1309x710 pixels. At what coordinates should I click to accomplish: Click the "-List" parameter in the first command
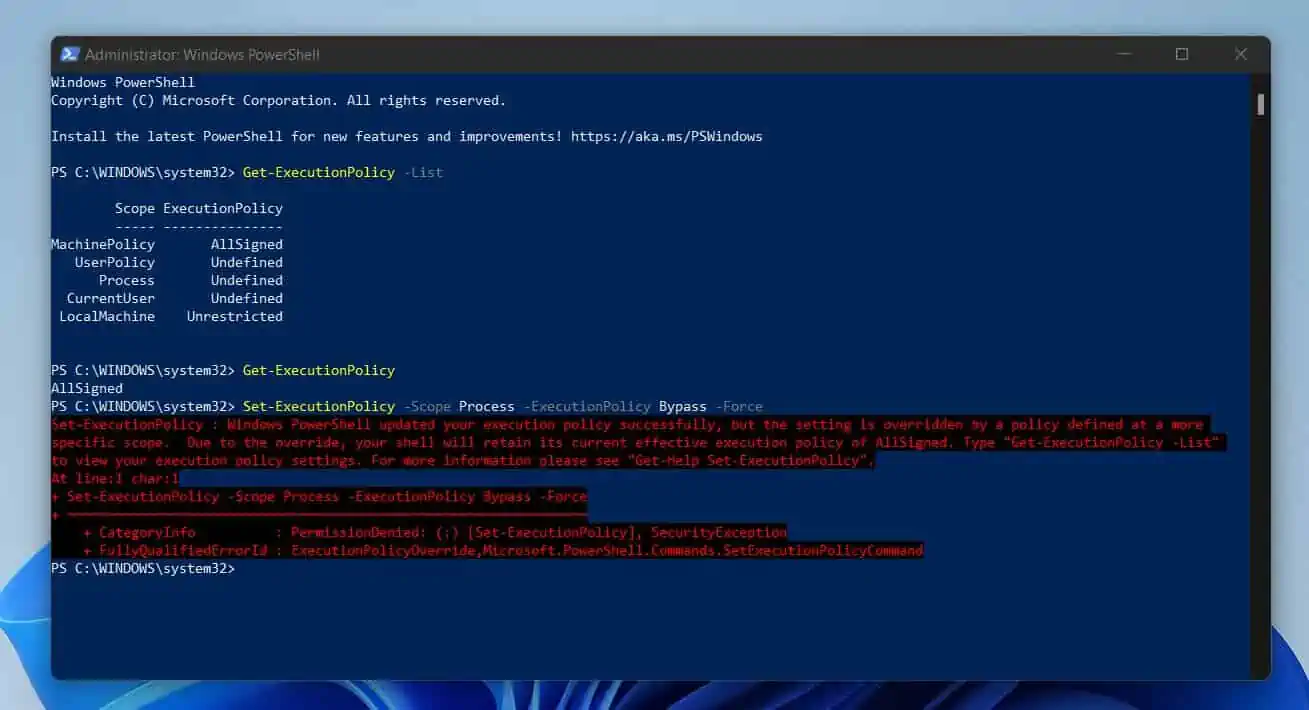[x=423, y=172]
